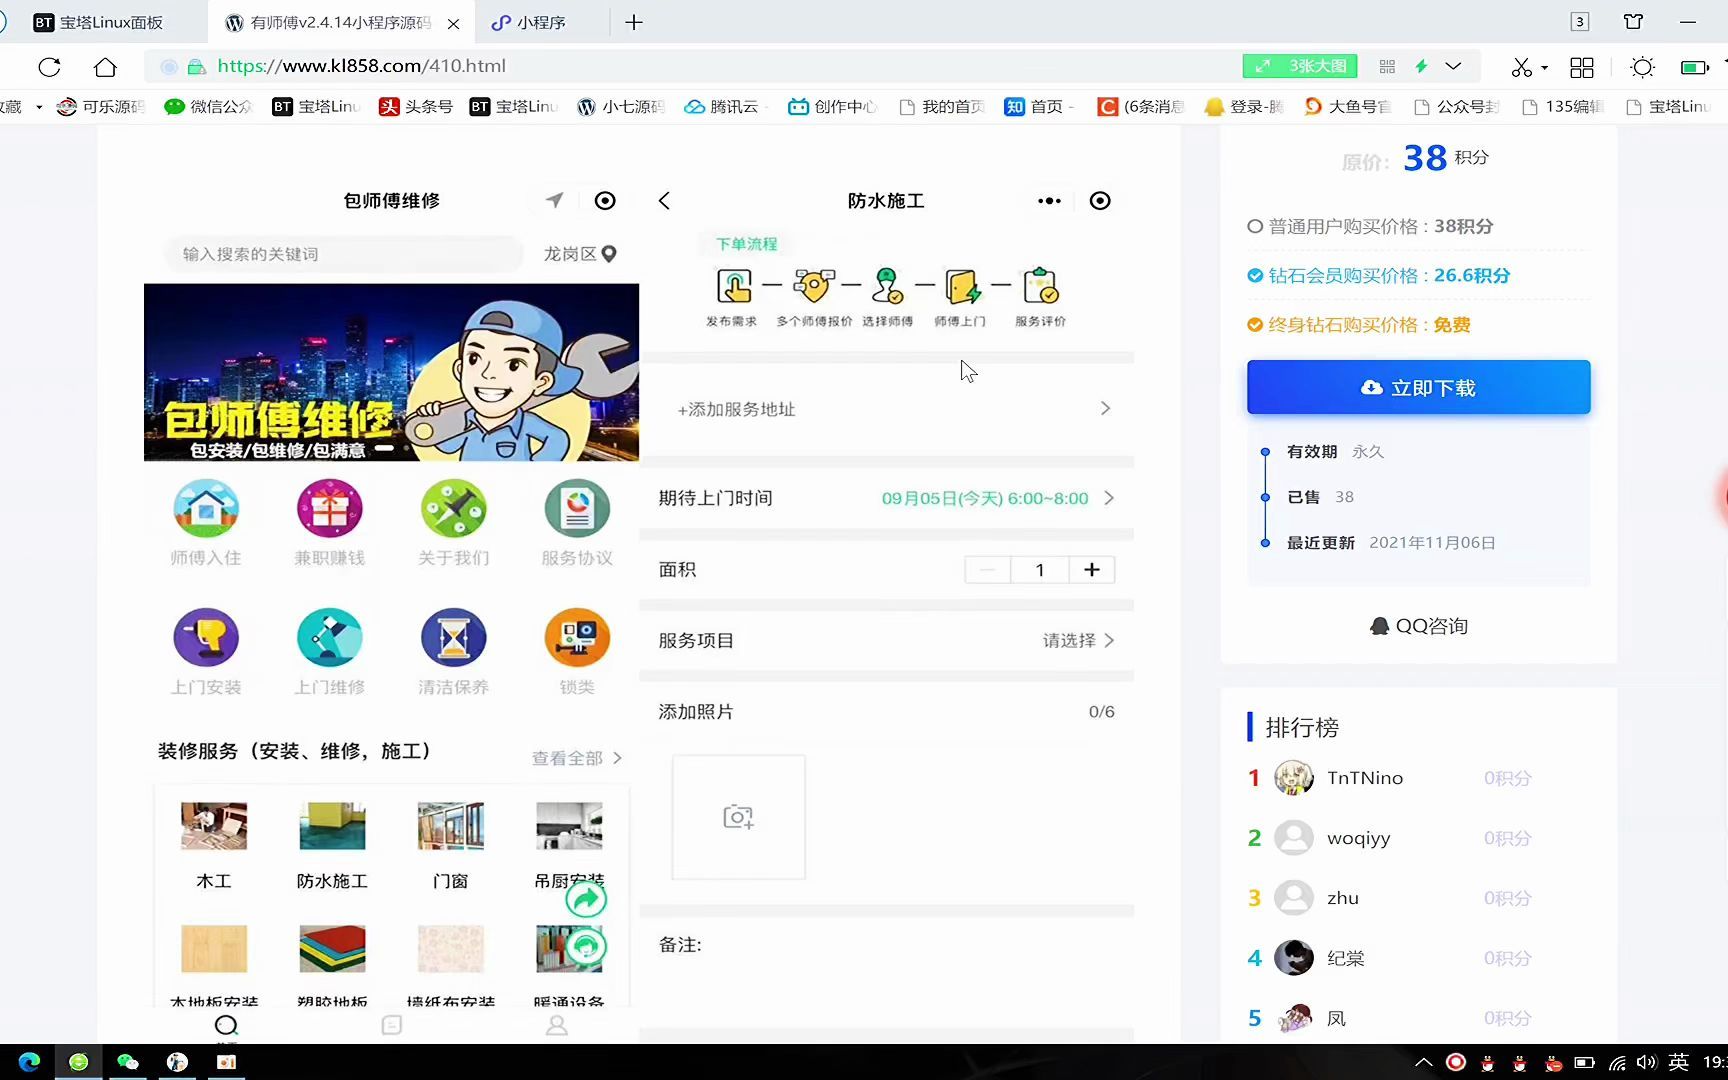Open WeChat from the taskbar

pyautogui.click(x=128, y=1062)
